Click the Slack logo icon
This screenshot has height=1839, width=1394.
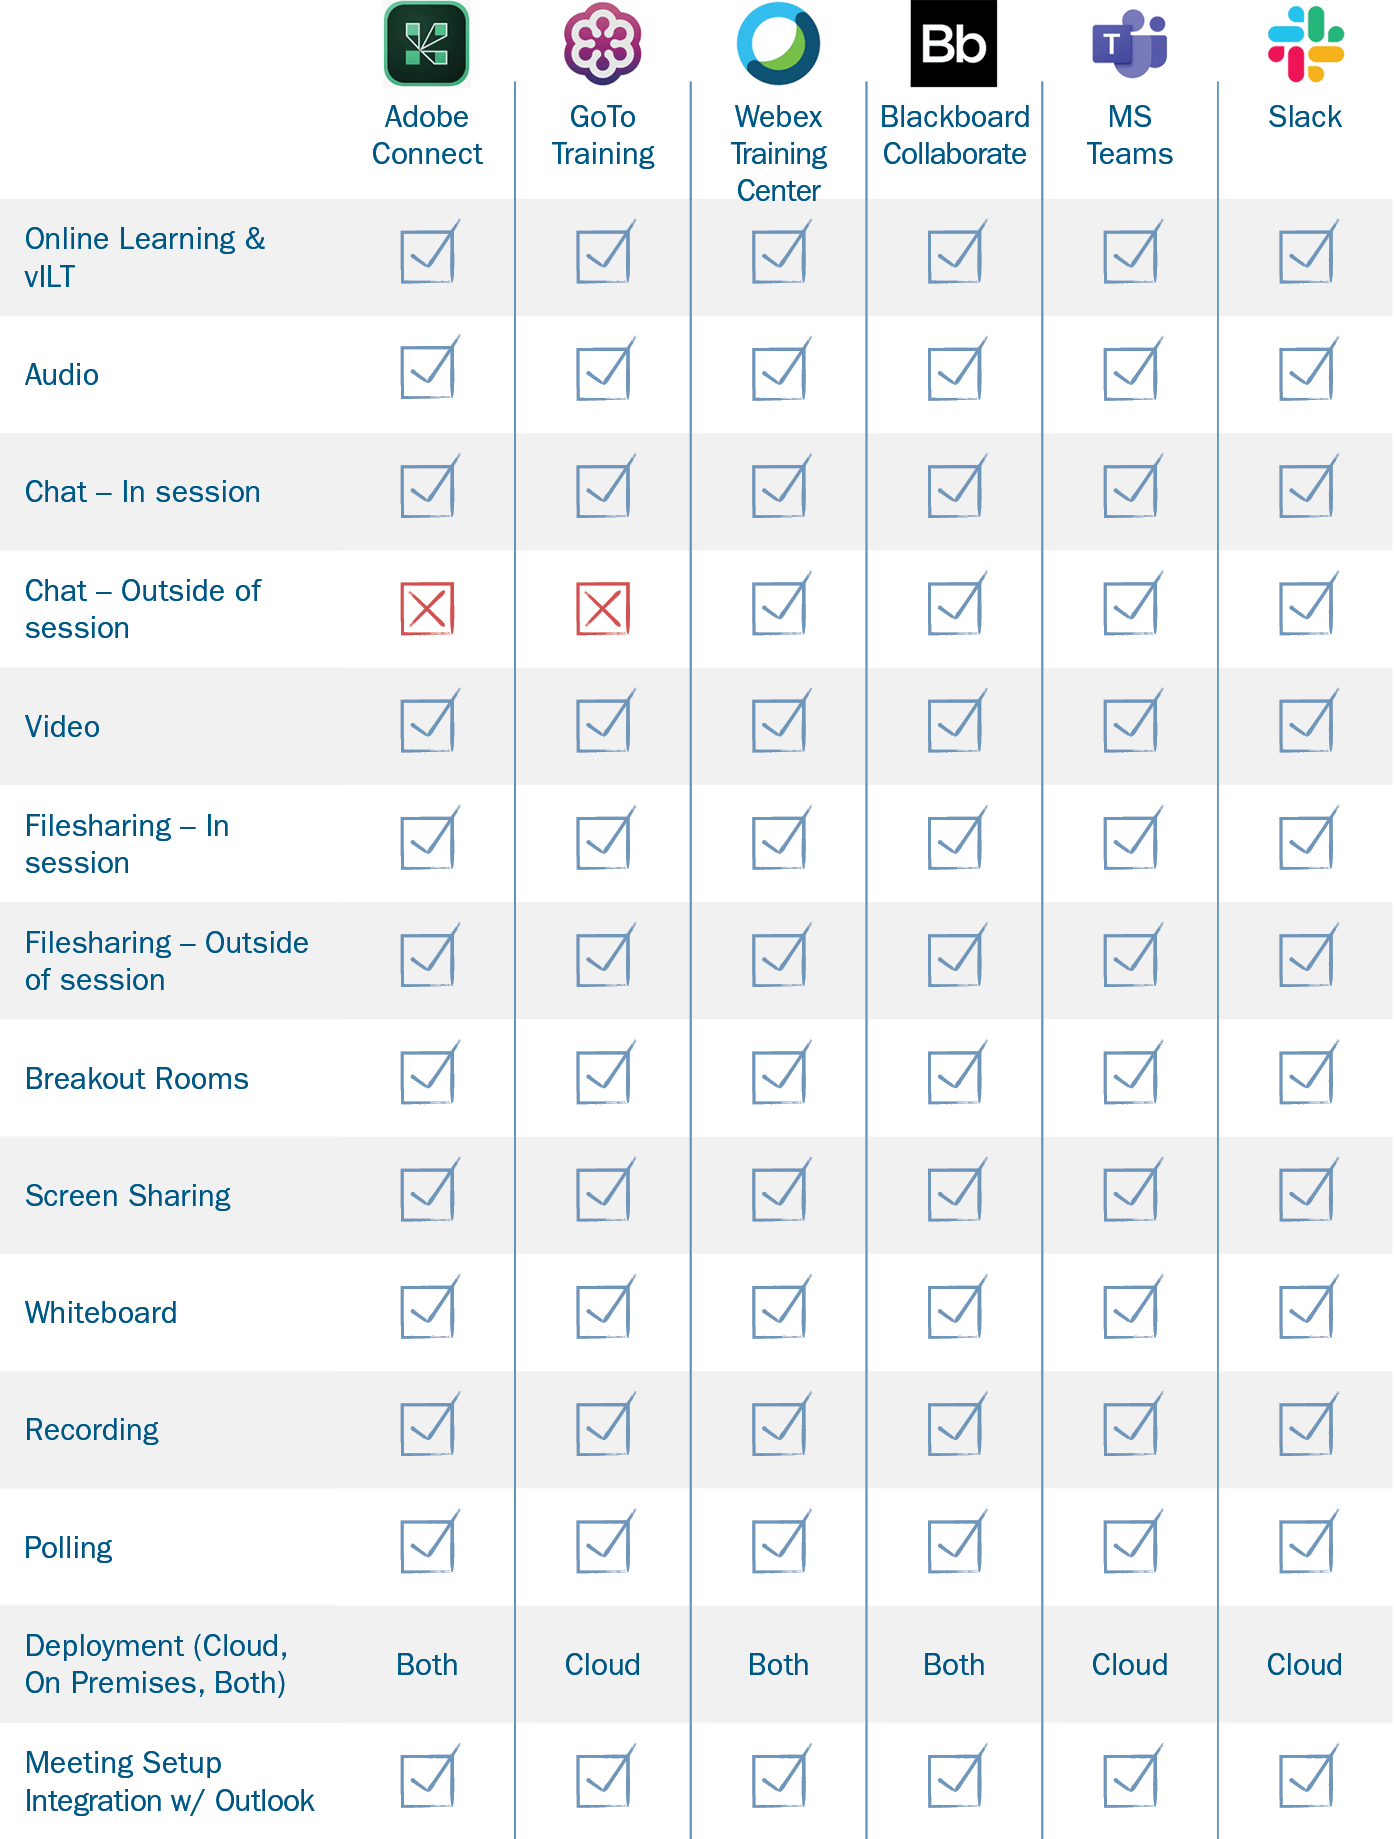tap(1305, 44)
